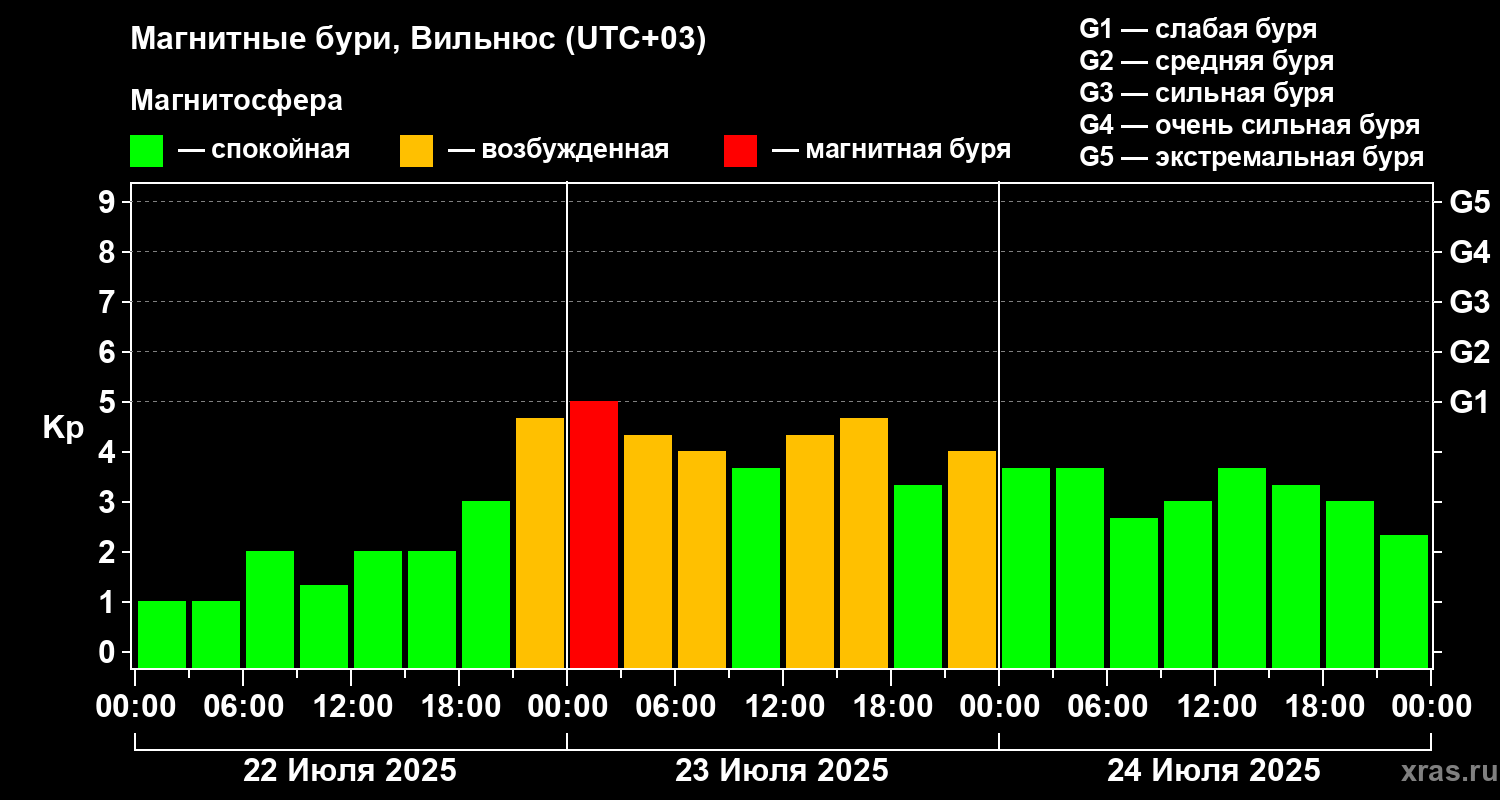Click the '— спокойная' legend label
Viewport: 1500px width, 800px height.
[x=264, y=150]
